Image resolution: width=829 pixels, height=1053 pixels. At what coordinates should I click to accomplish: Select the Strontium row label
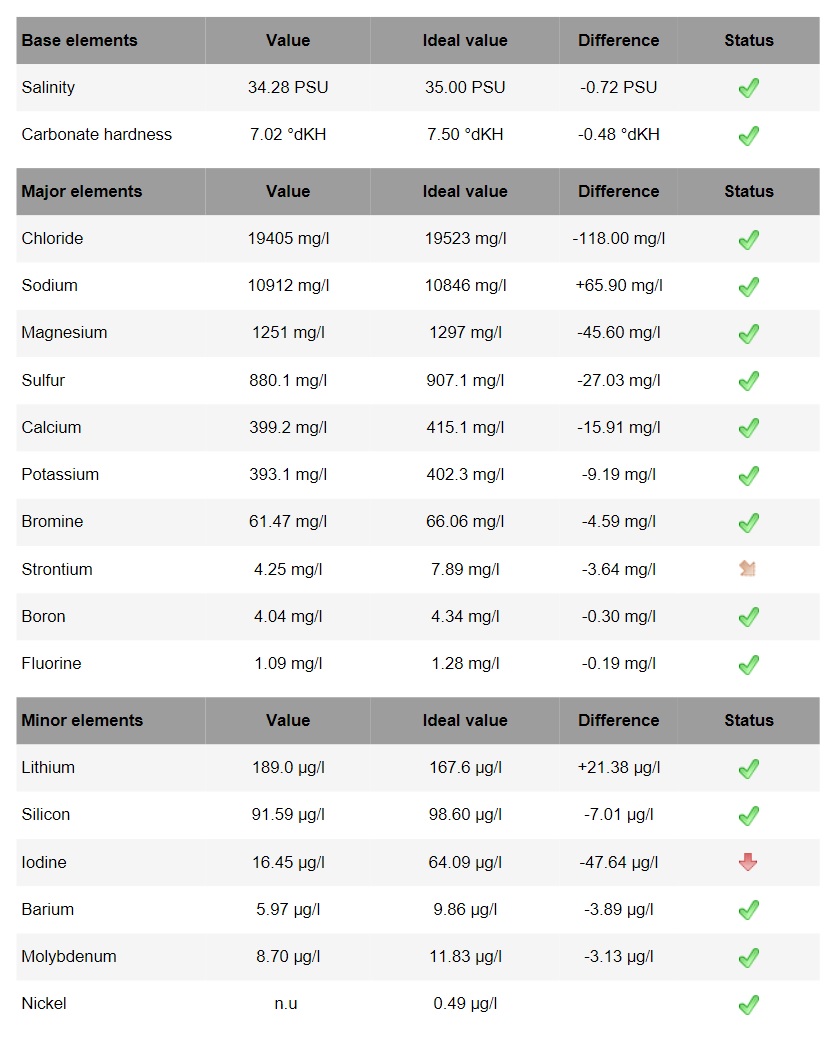(x=57, y=569)
